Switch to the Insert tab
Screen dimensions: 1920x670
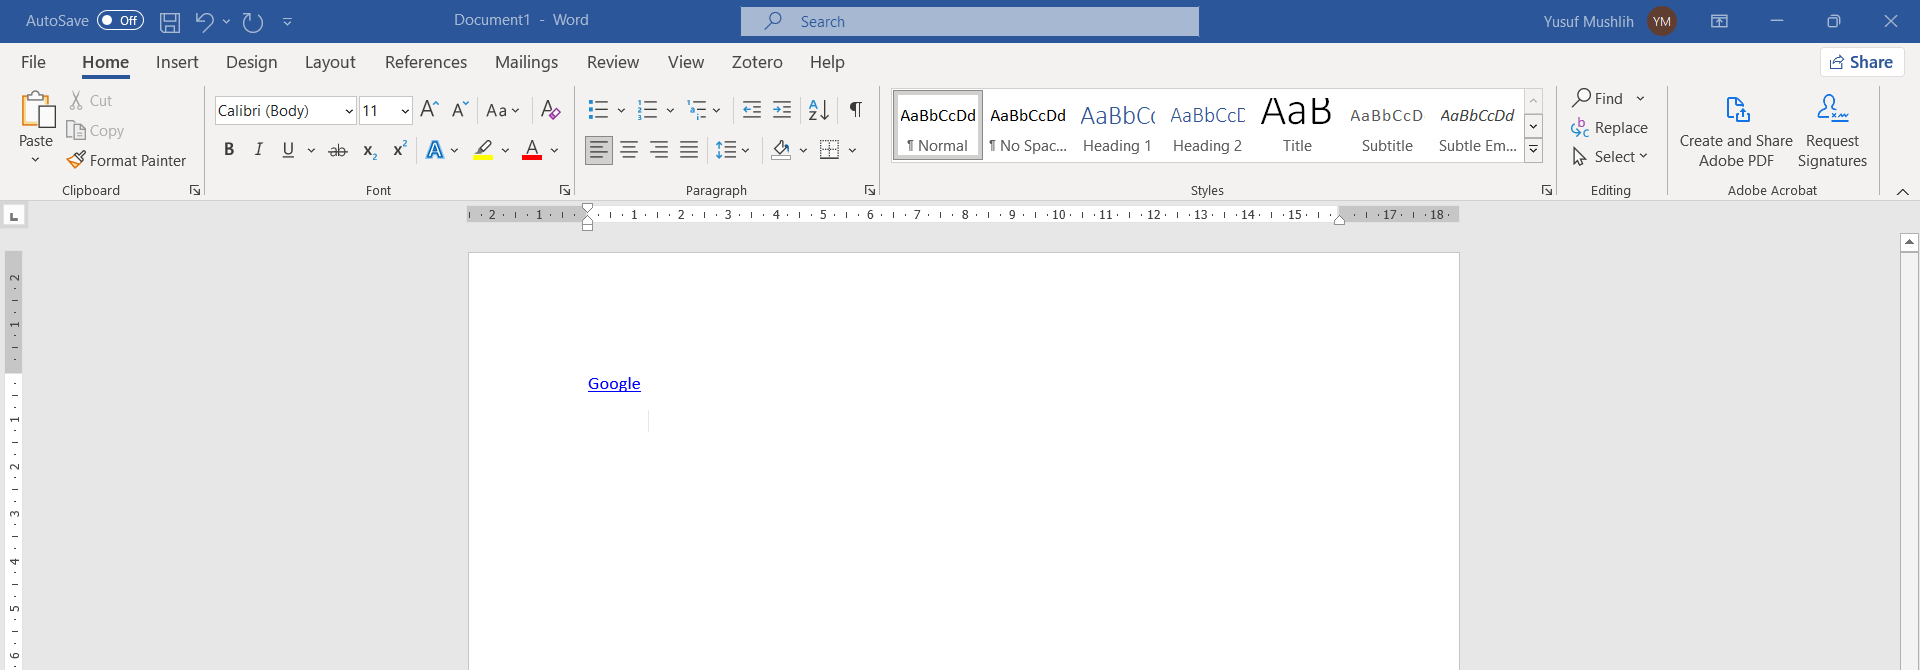[x=177, y=62]
